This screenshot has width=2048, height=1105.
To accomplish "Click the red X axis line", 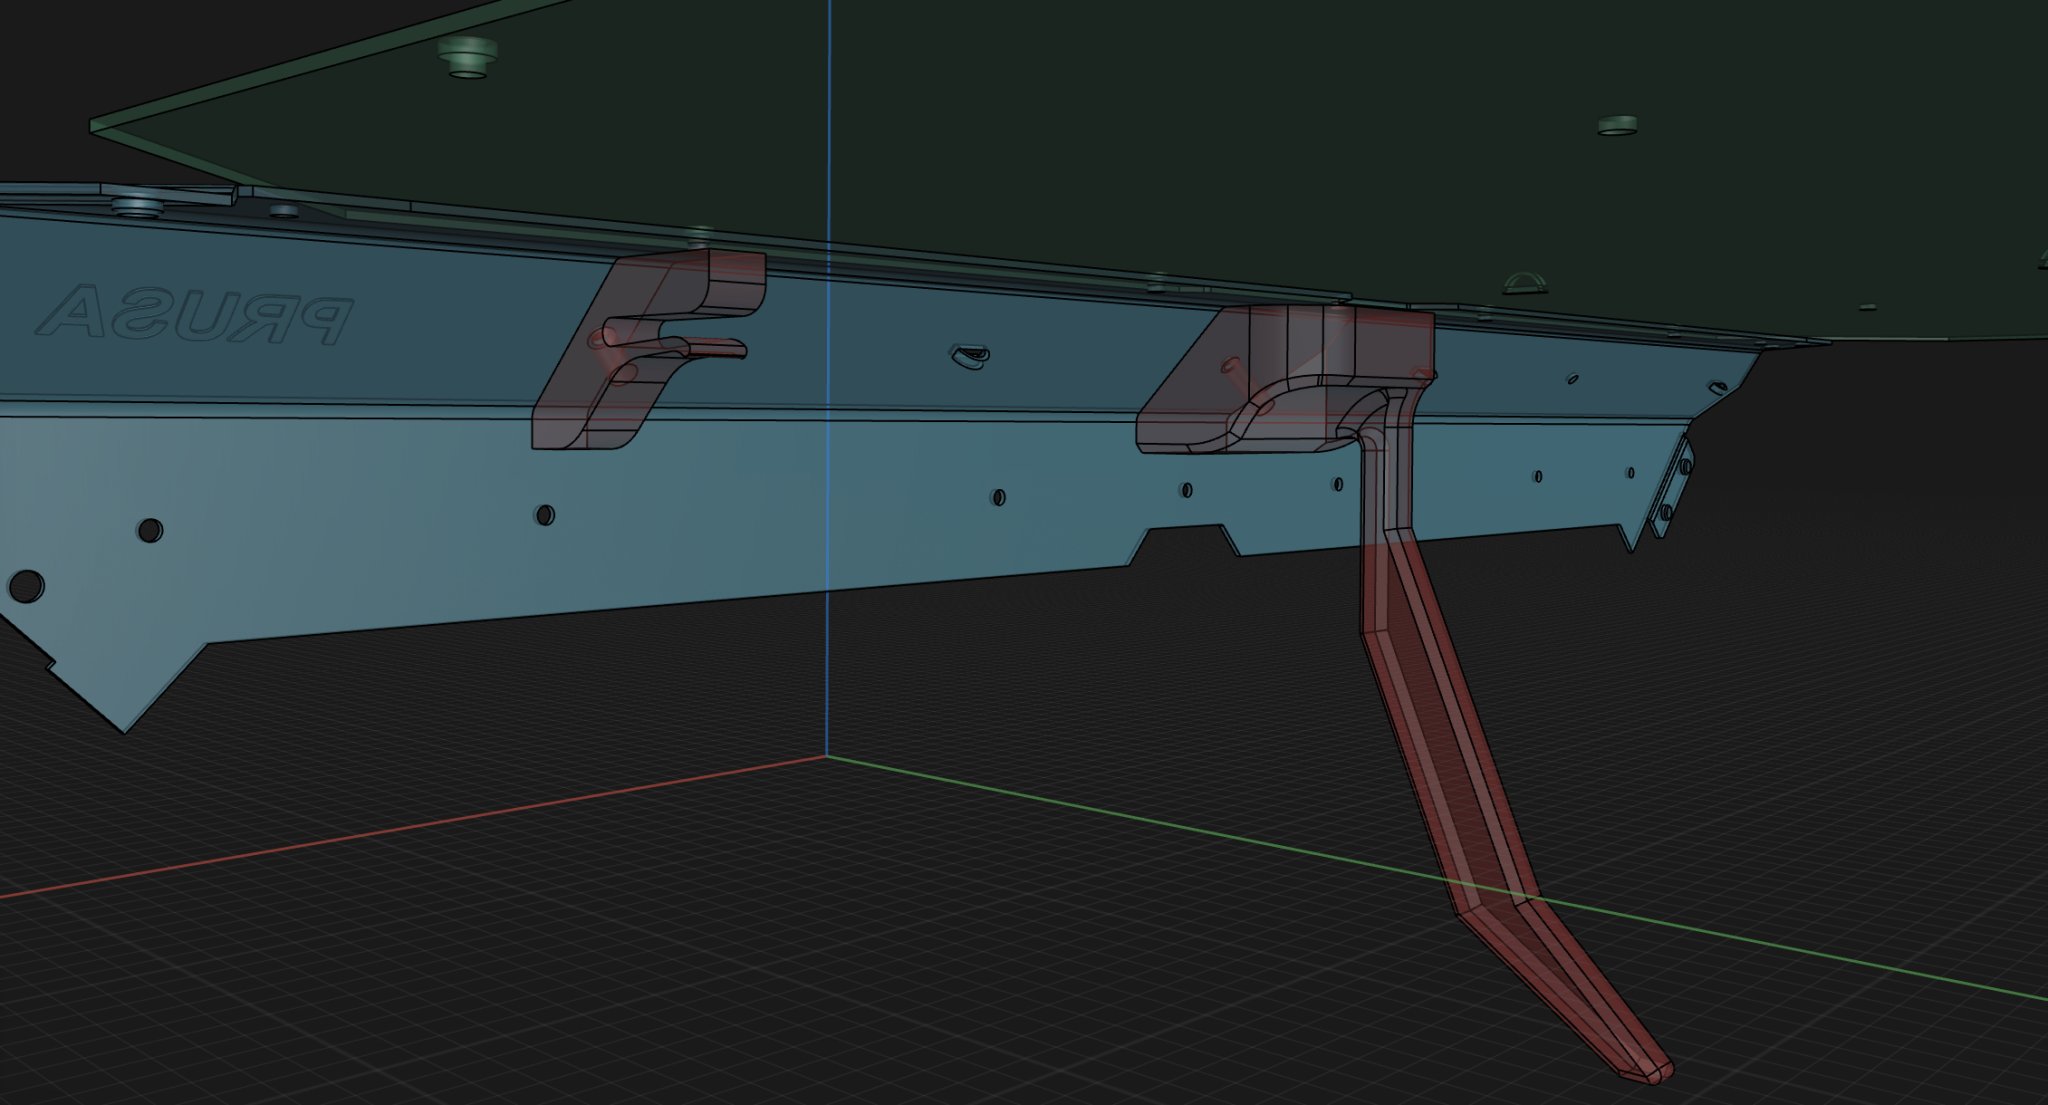I will [x=400, y=830].
